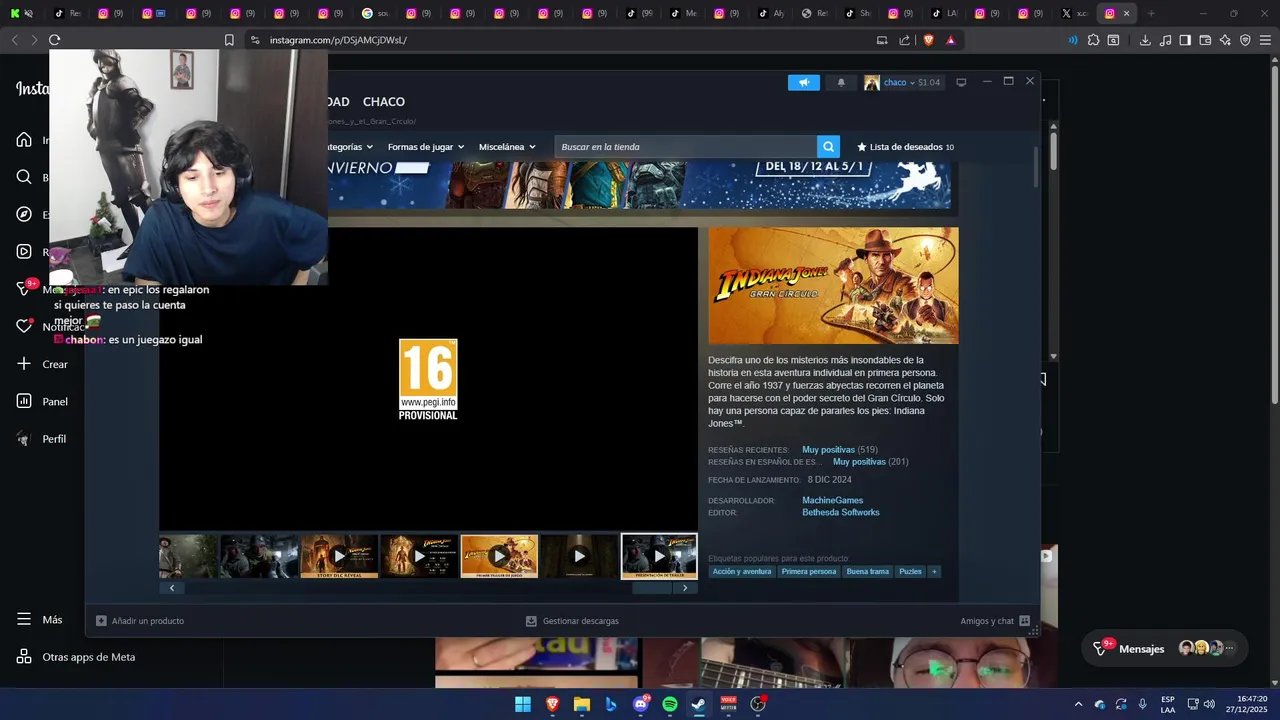The height and width of the screenshot is (720, 1280).
Task: Click the Windows Start button
Action: click(x=523, y=704)
